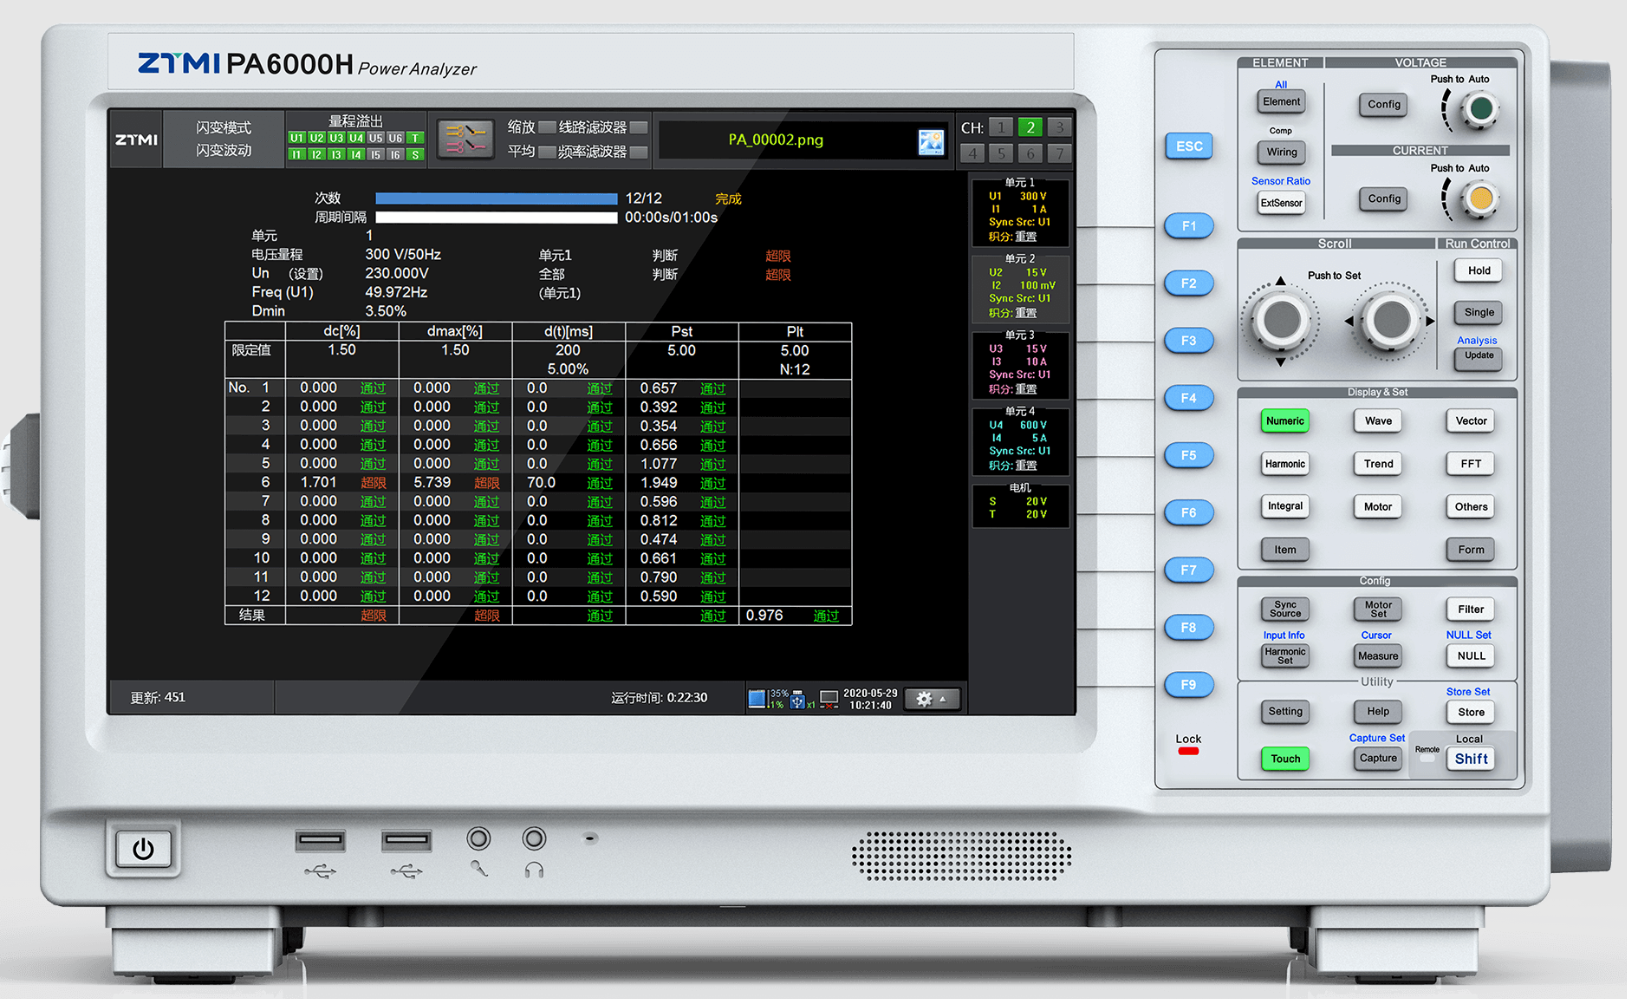
Task: Open the 单元 1 range panel
Action: tap(1020, 211)
